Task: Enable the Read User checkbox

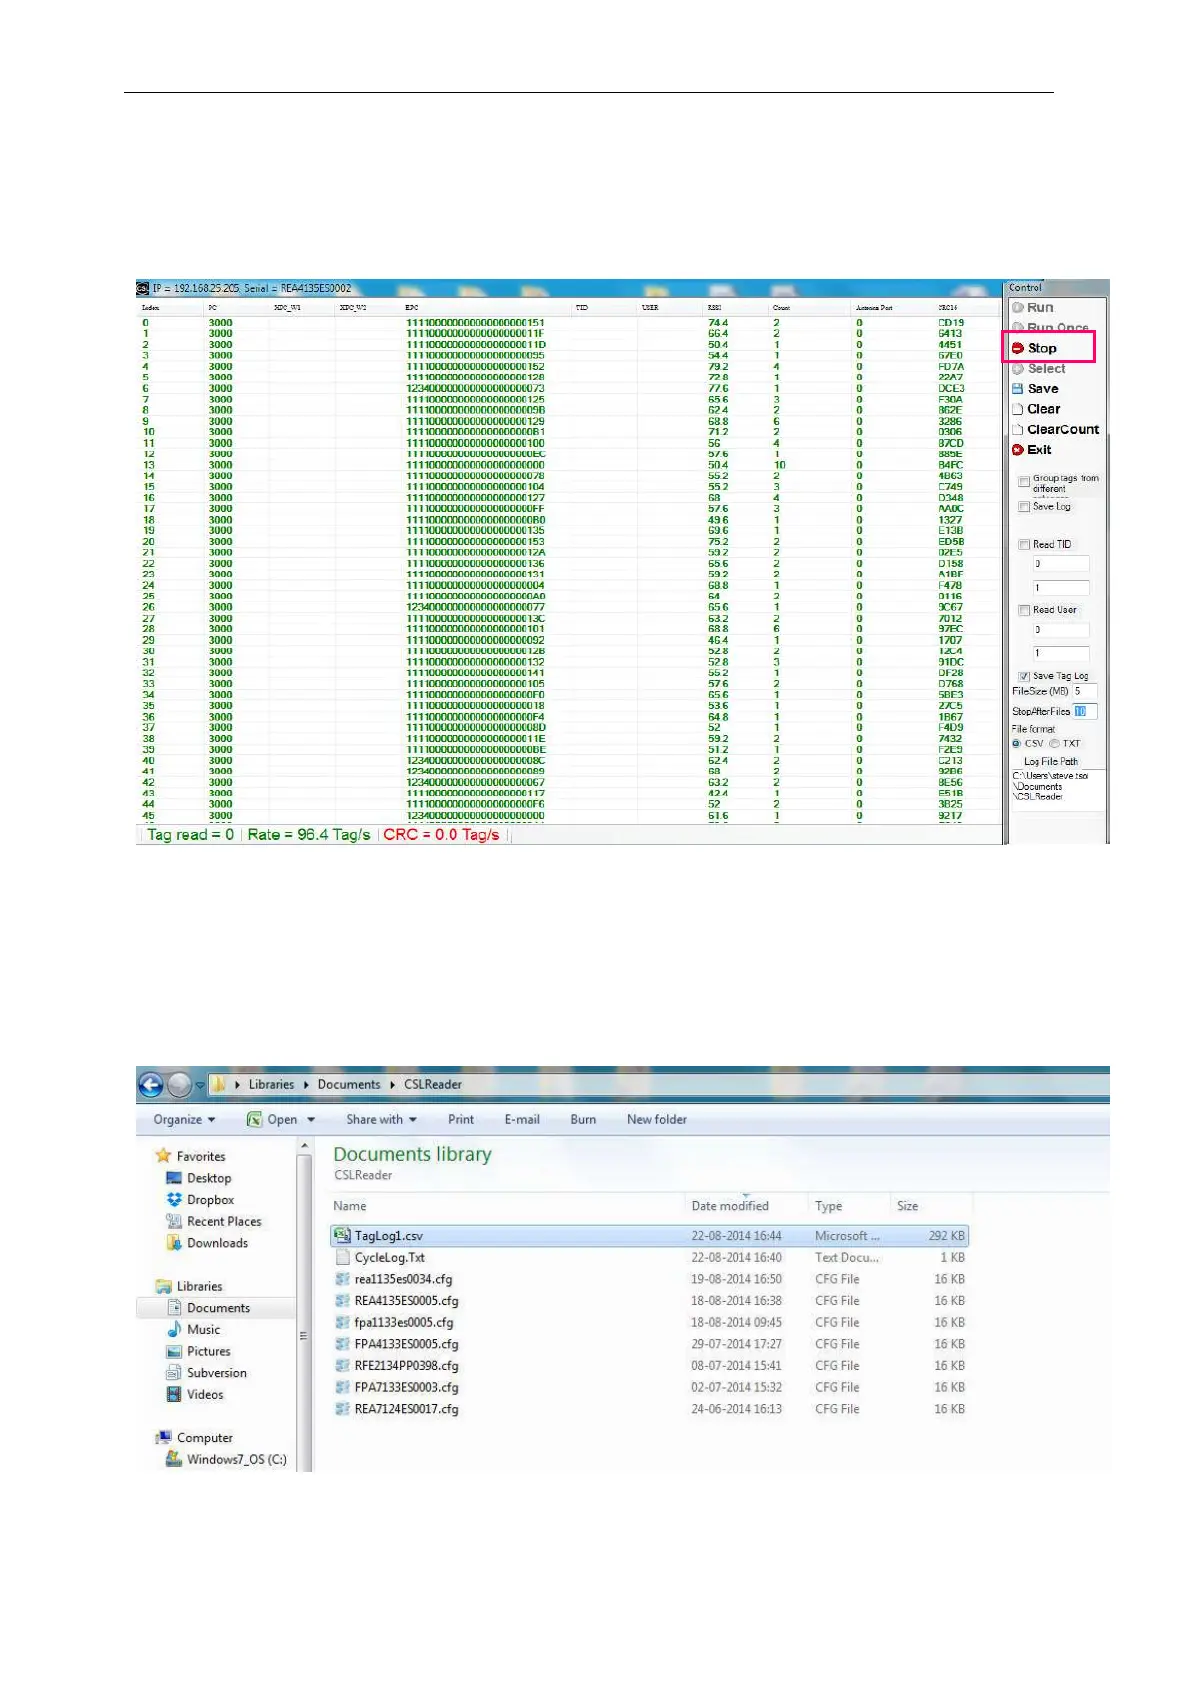Action: pos(1024,610)
